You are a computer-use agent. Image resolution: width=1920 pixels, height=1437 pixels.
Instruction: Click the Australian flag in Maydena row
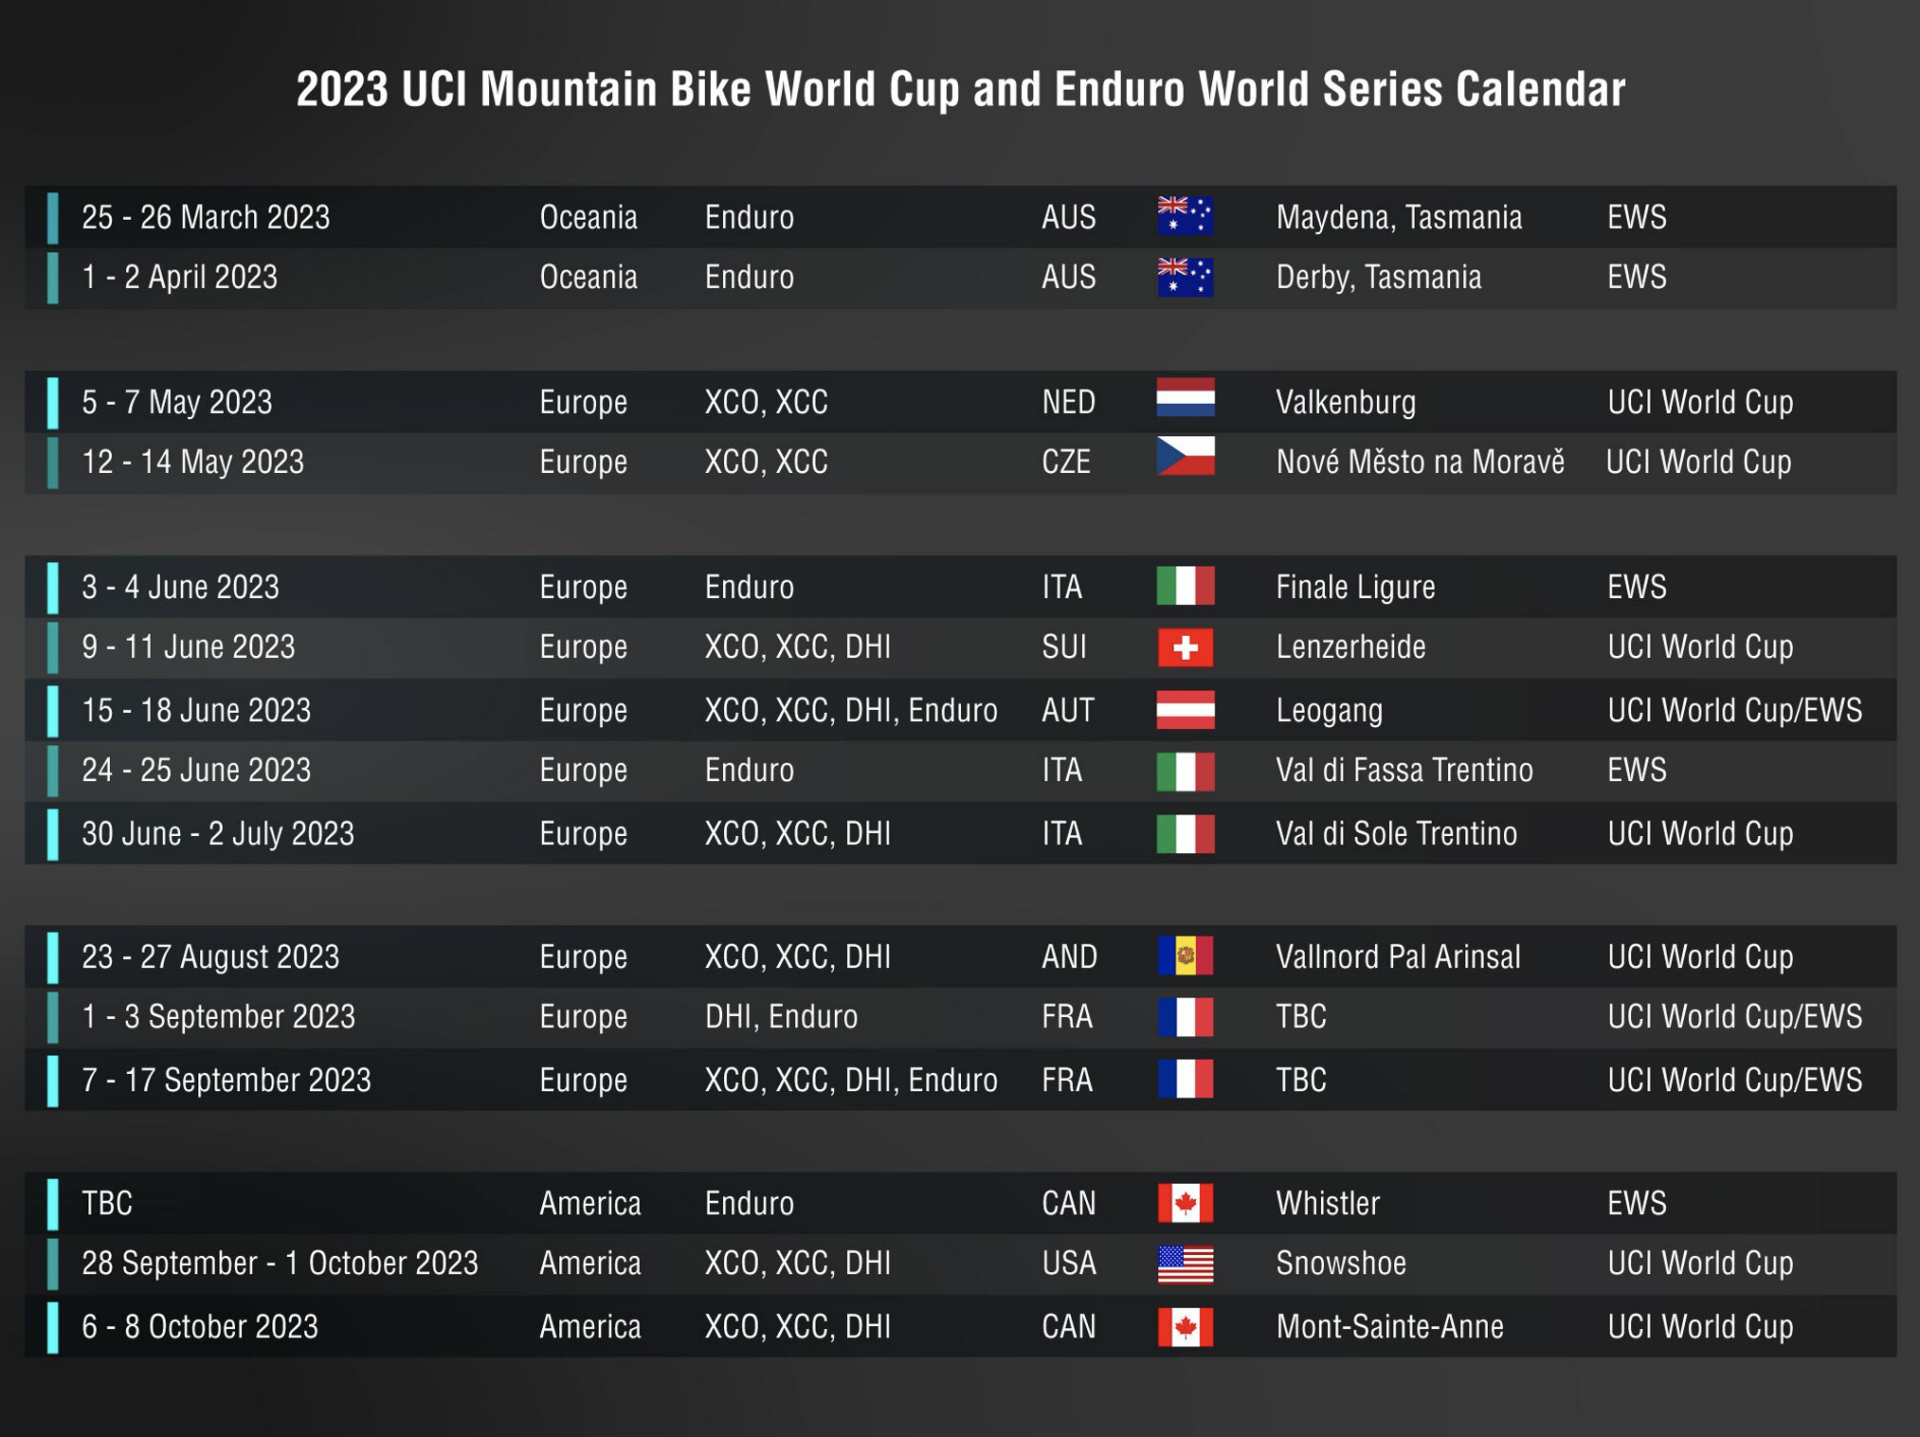tap(1185, 216)
